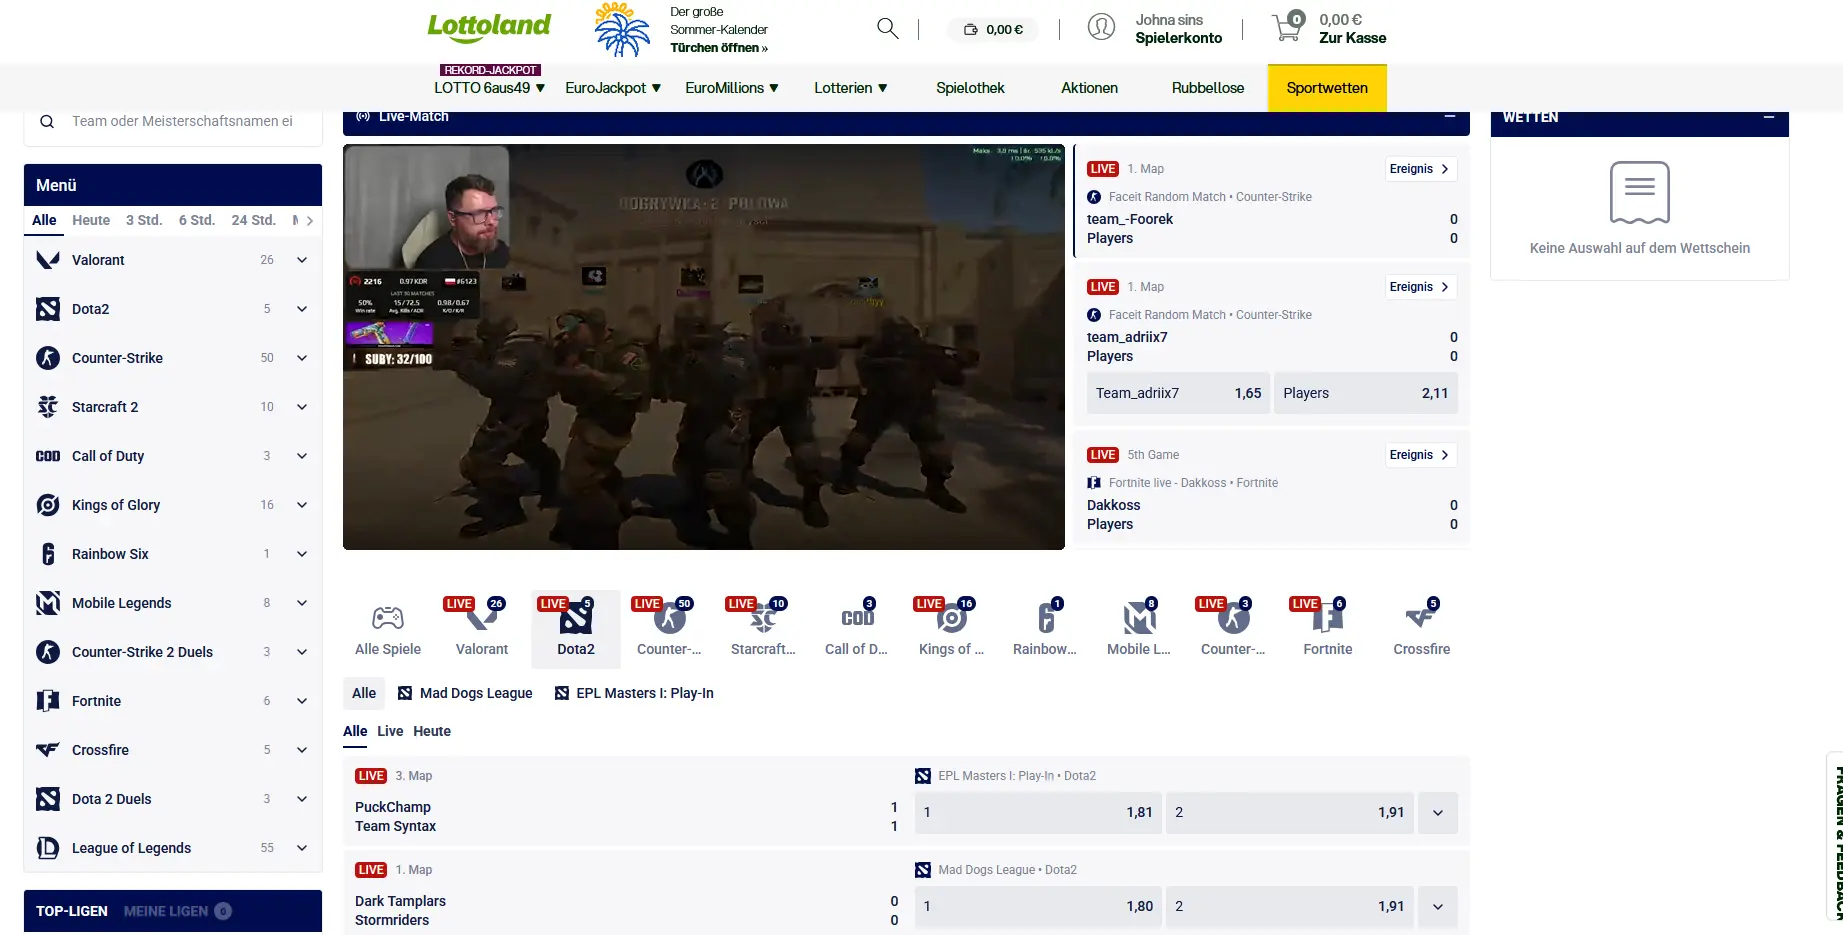Open Ereignis for Dakkoss Fortnite match
The image size is (1843, 935).
coord(1419,455)
